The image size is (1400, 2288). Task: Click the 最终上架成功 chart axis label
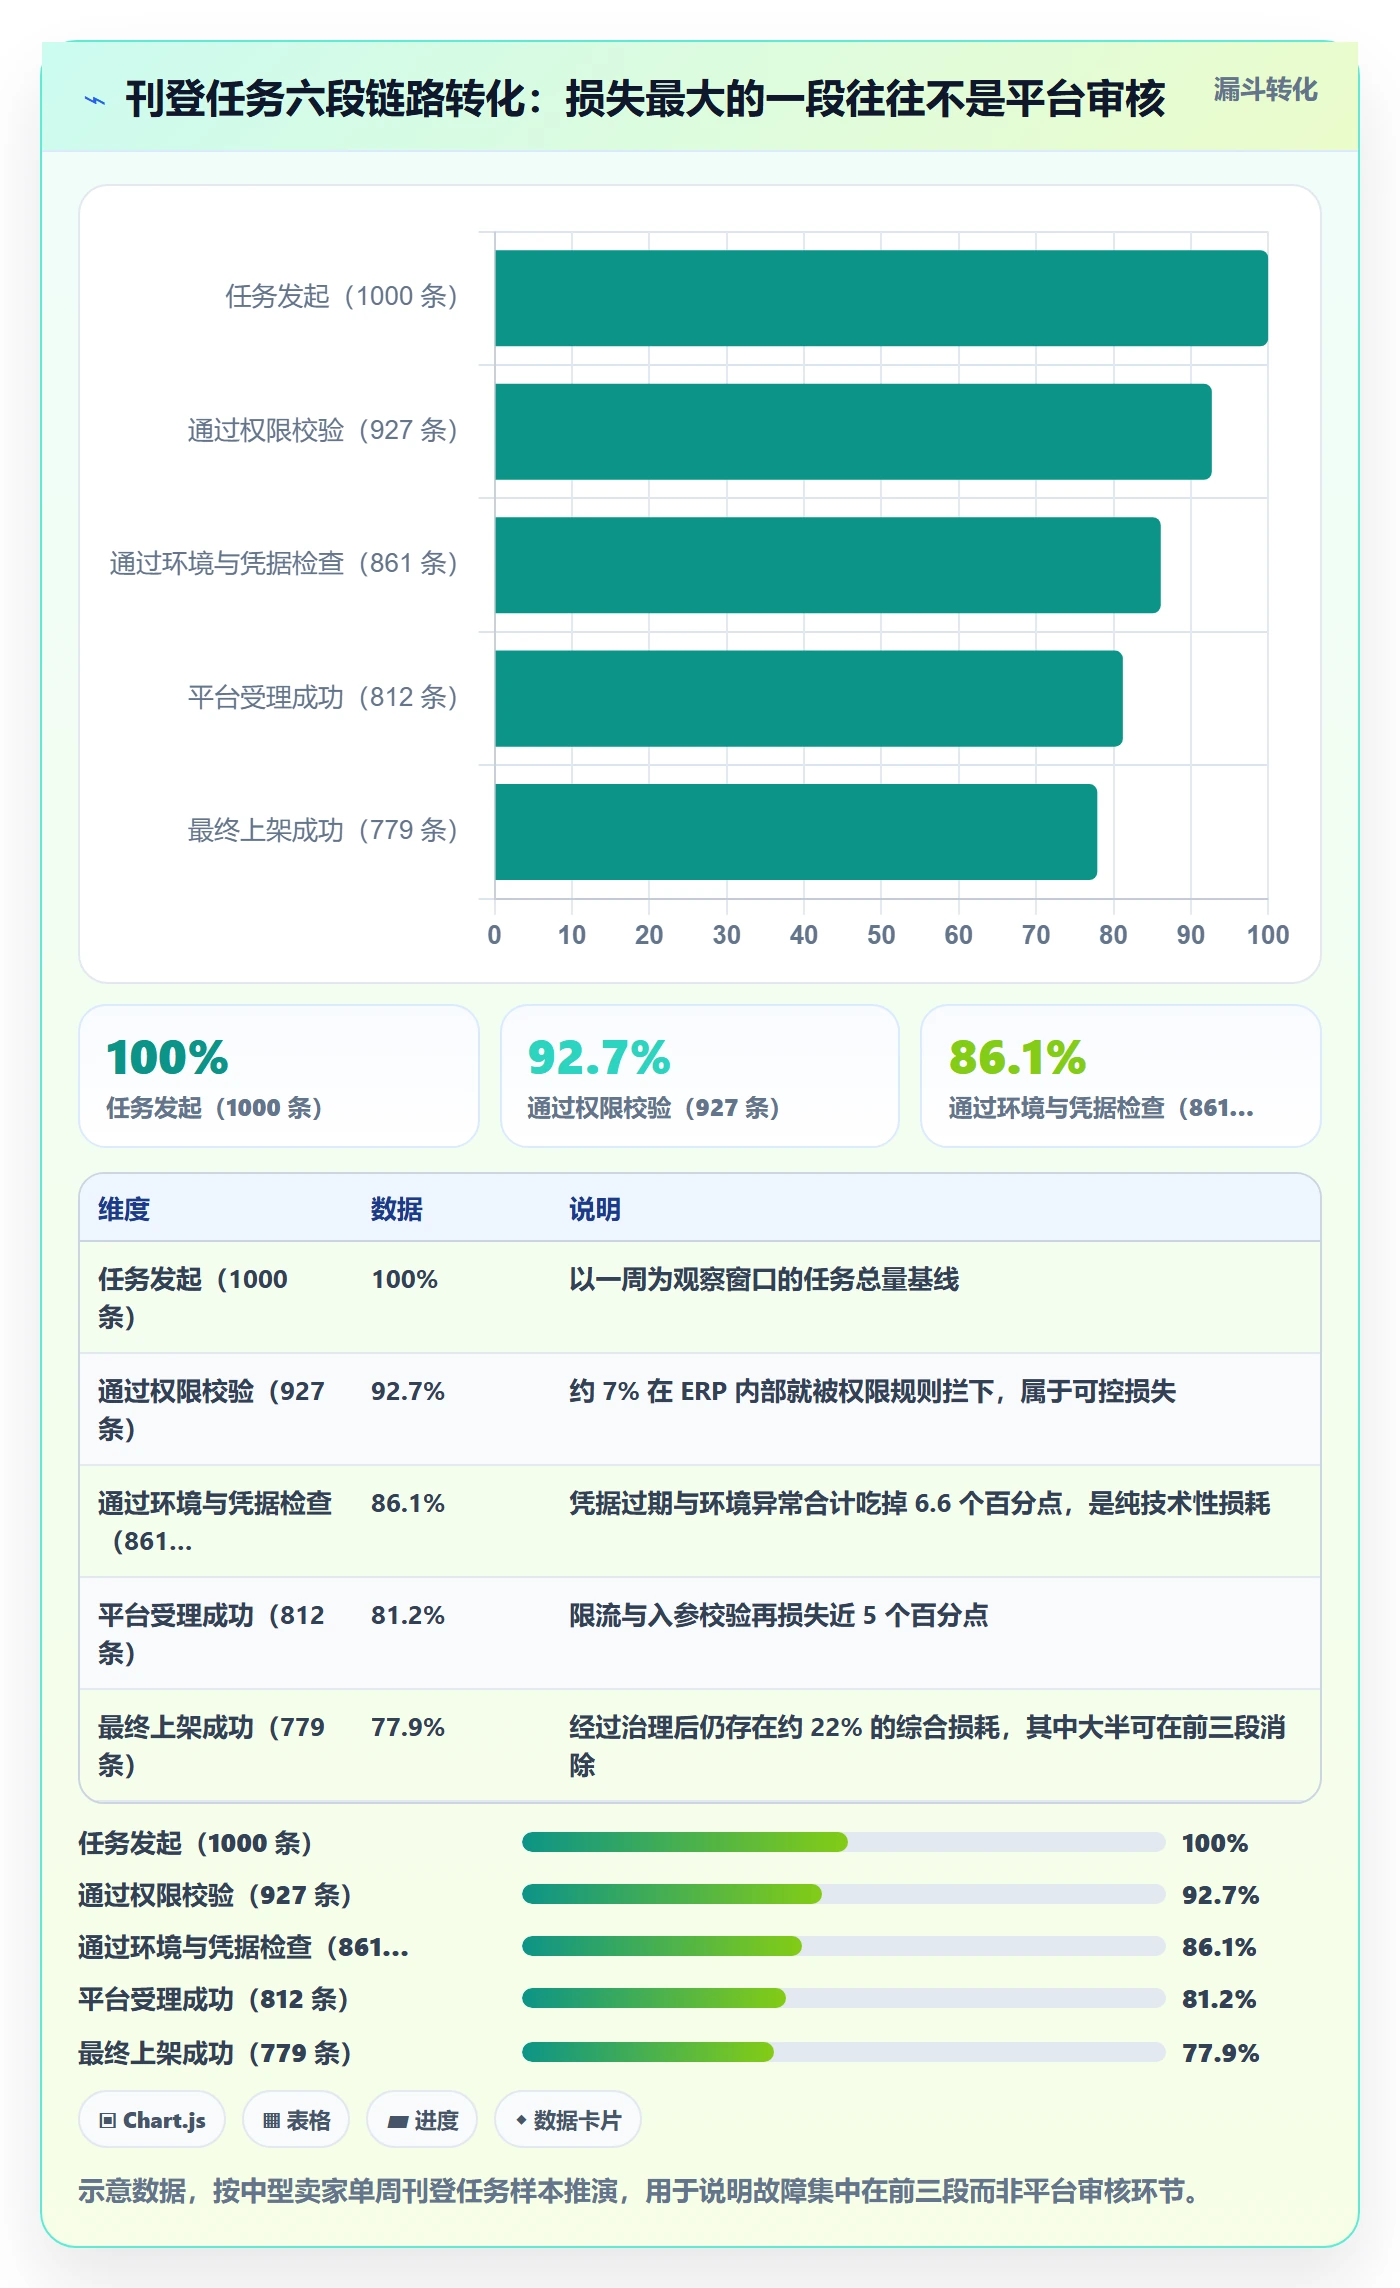(x=323, y=830)
